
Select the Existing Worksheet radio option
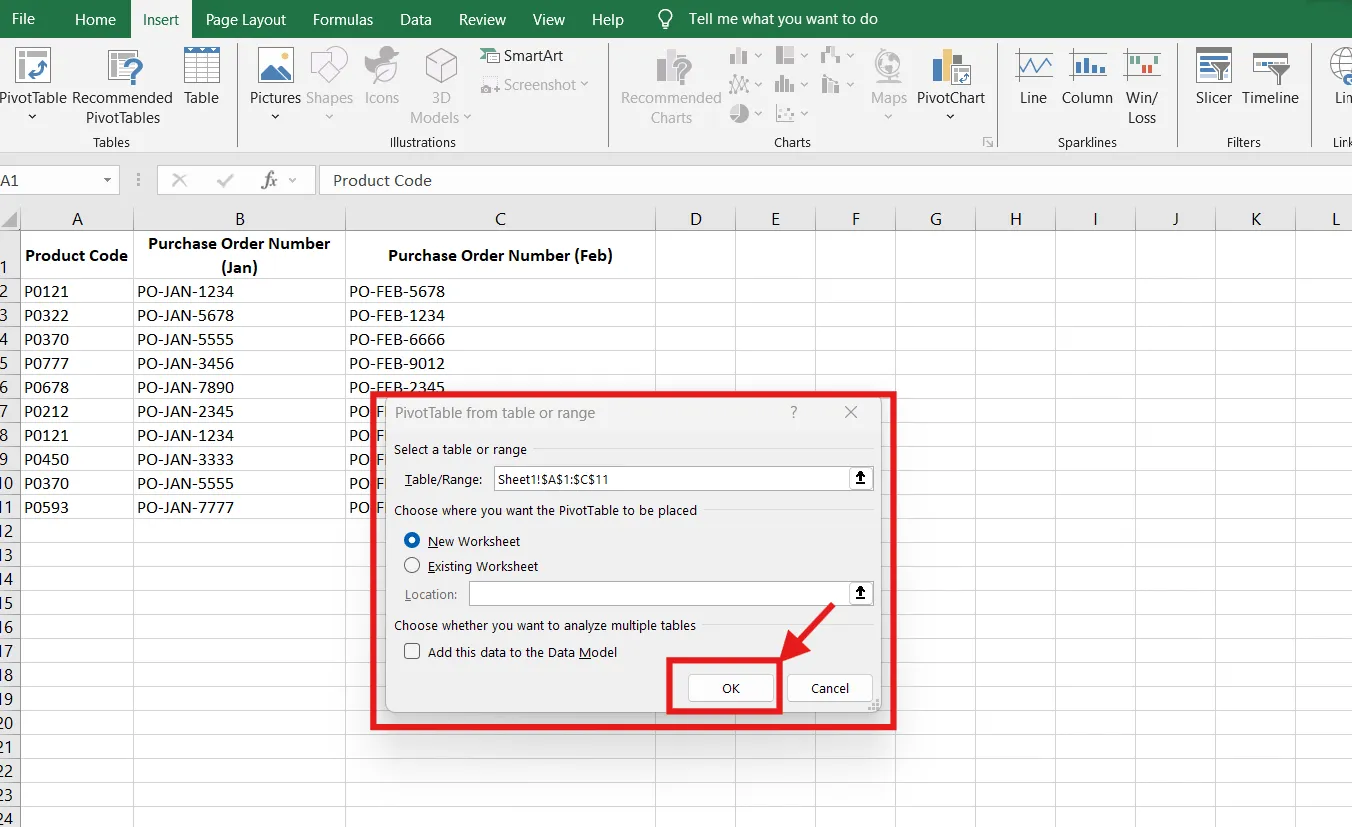(x=412, y=565)
